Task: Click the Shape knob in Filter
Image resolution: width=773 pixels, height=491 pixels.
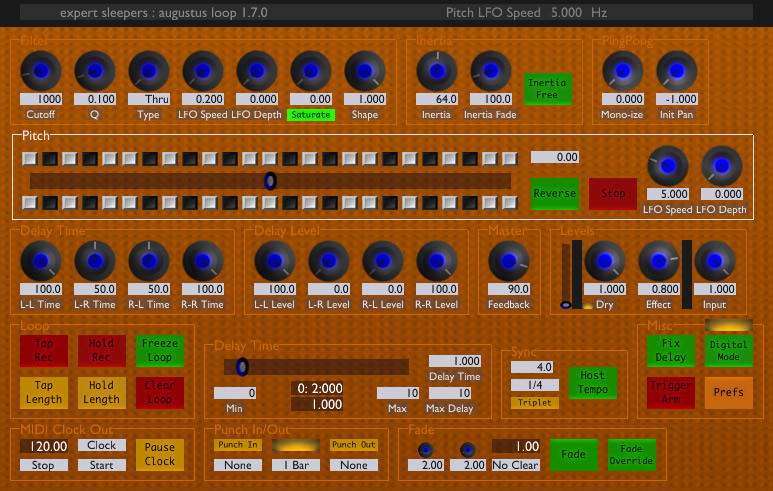Action: 365,71
